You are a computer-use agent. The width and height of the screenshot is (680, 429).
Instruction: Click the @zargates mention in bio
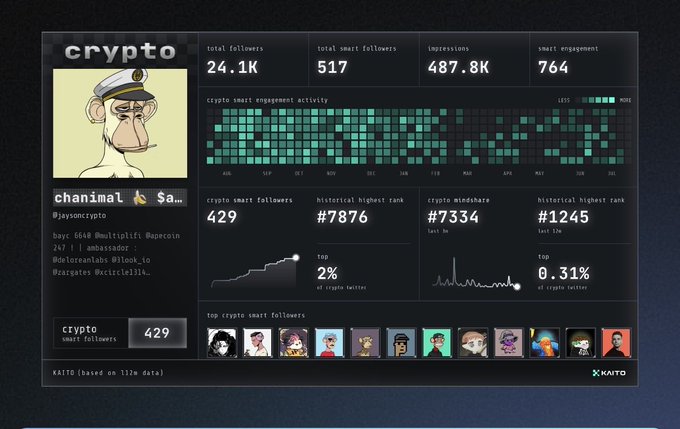click(72, 272)
